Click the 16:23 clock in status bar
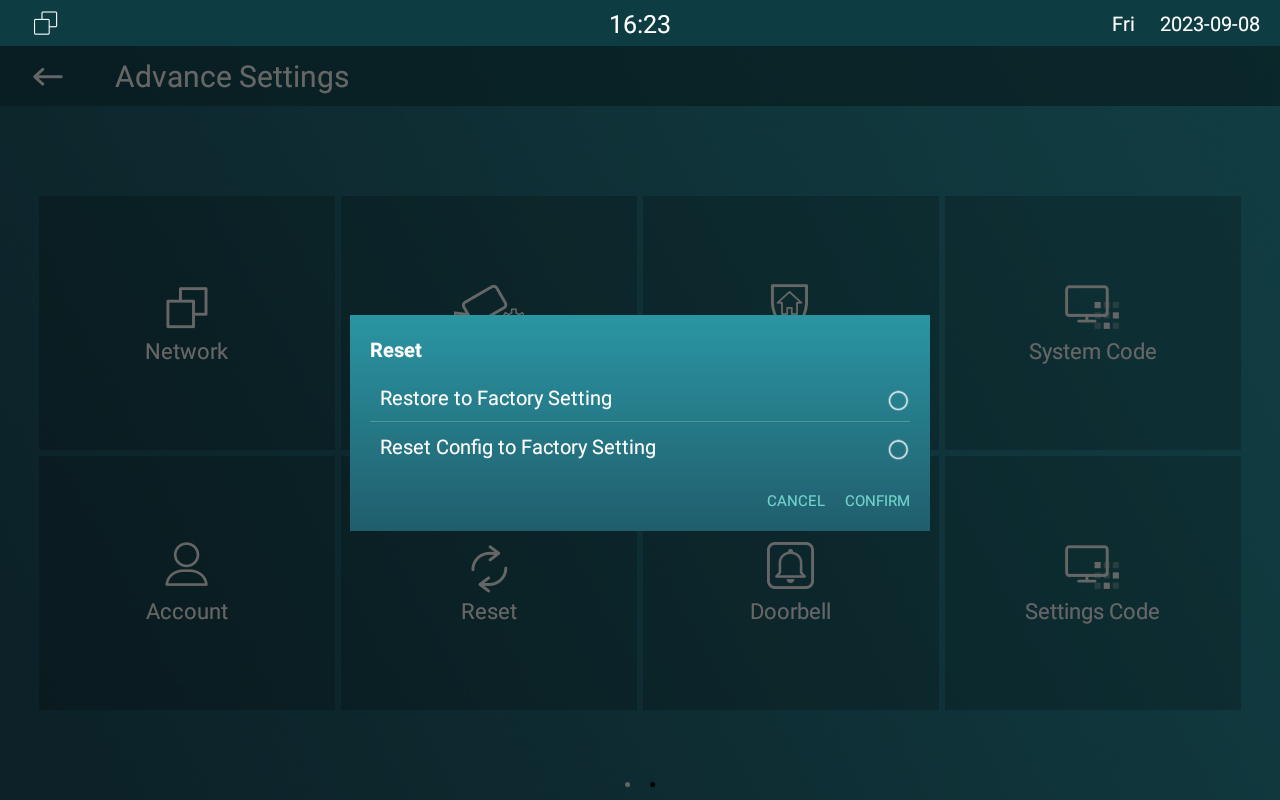Image resolution: width=1280 pixels, height=800 pixels. point(640,24)
